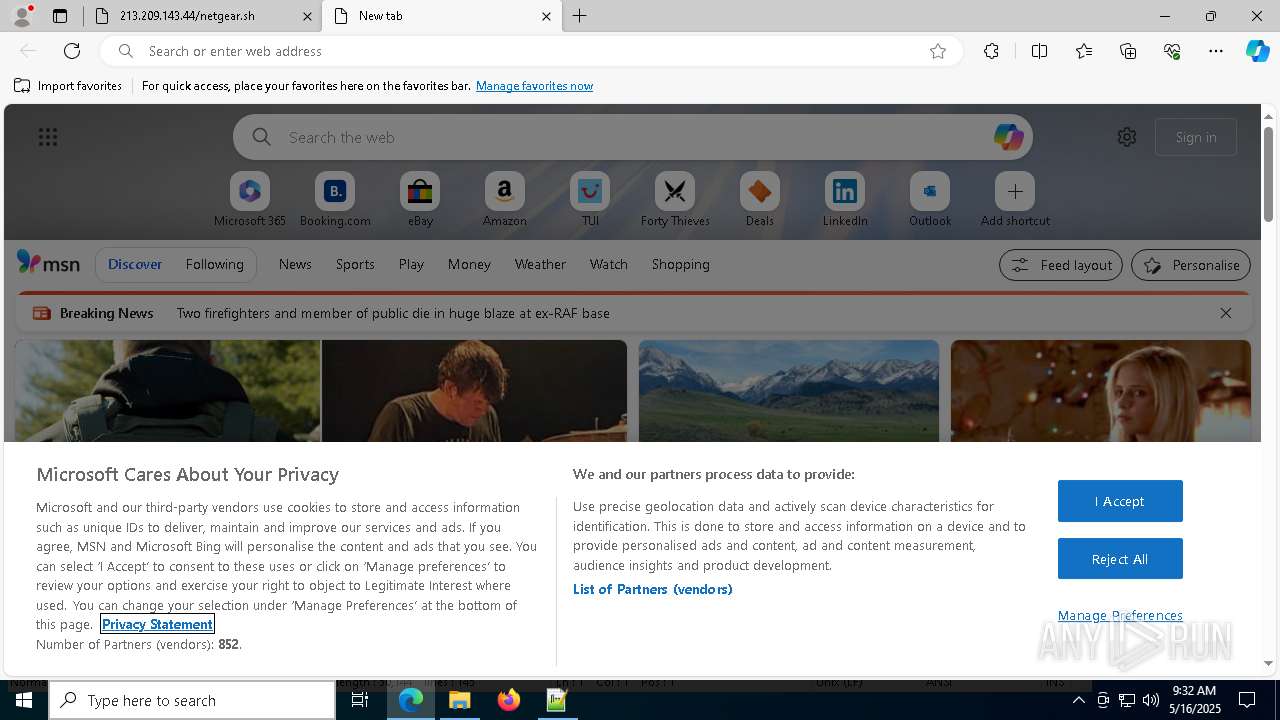Image resolution: width=1280 pixels, height=720 pixels.
Task: Click Manage favorites now link
Action: tap(534, 86)
